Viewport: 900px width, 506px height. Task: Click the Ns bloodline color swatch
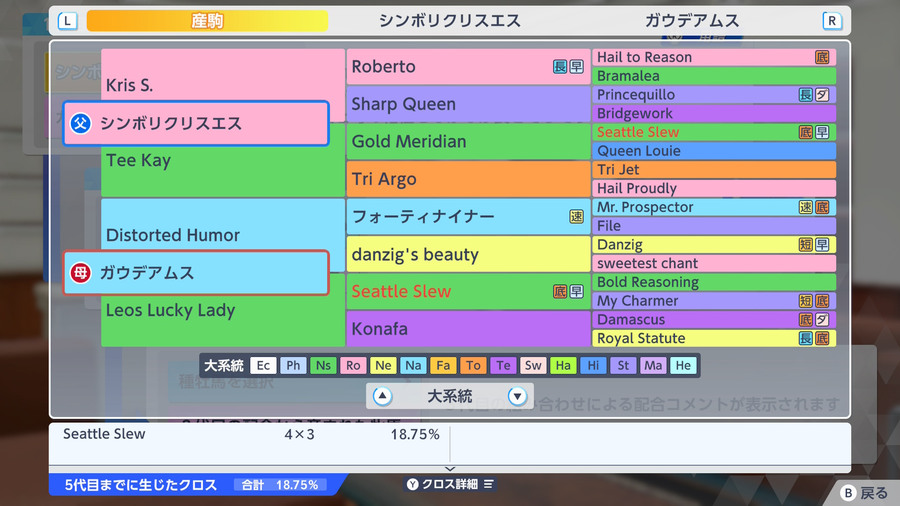[323, 365]
